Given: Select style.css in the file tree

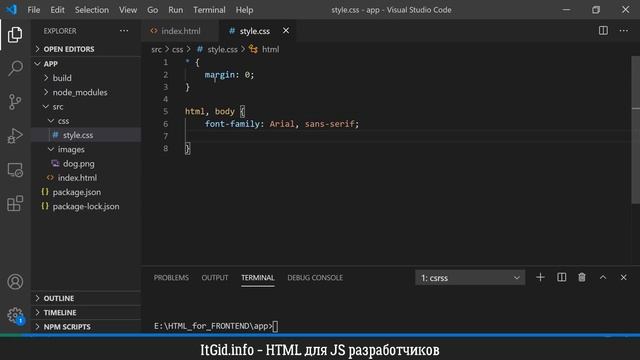Looking at the screenshot, I should [86, 135].
